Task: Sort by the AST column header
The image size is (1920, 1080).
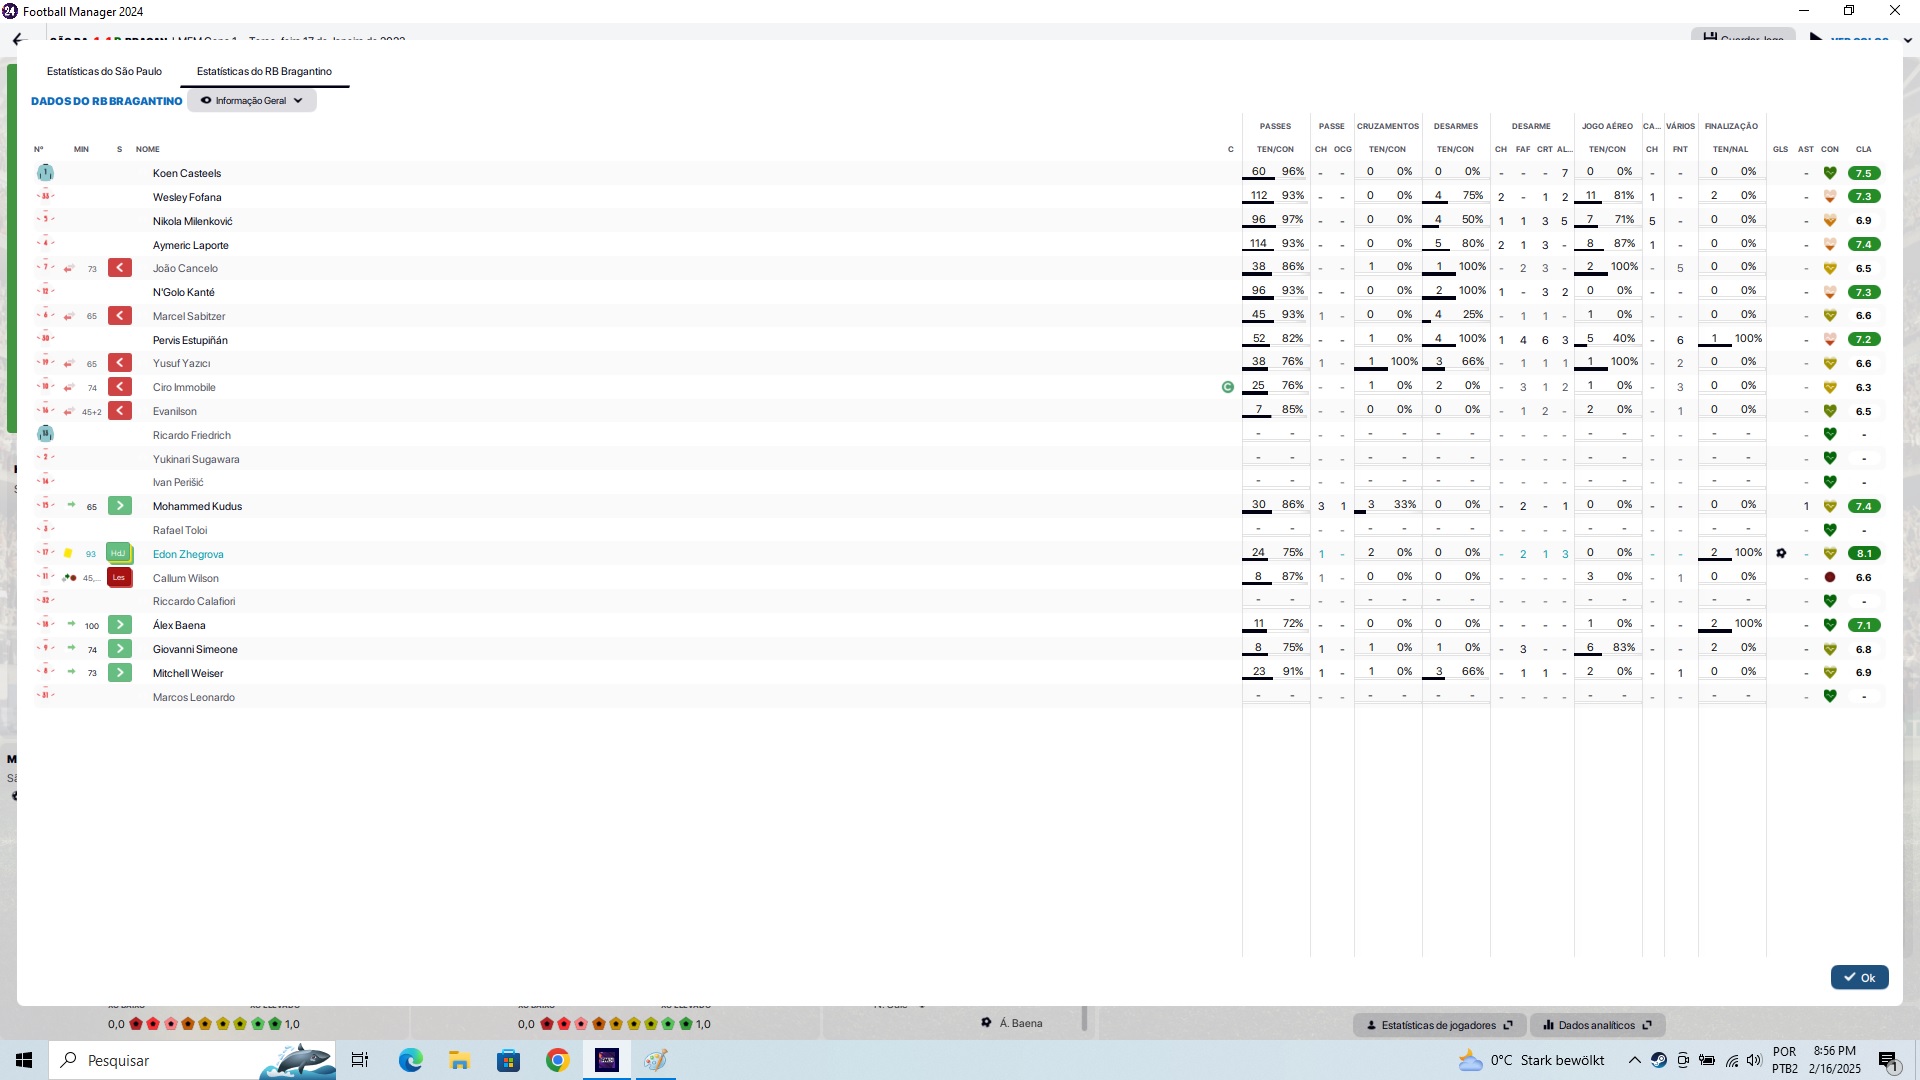Action: (x=1806, y=149)
